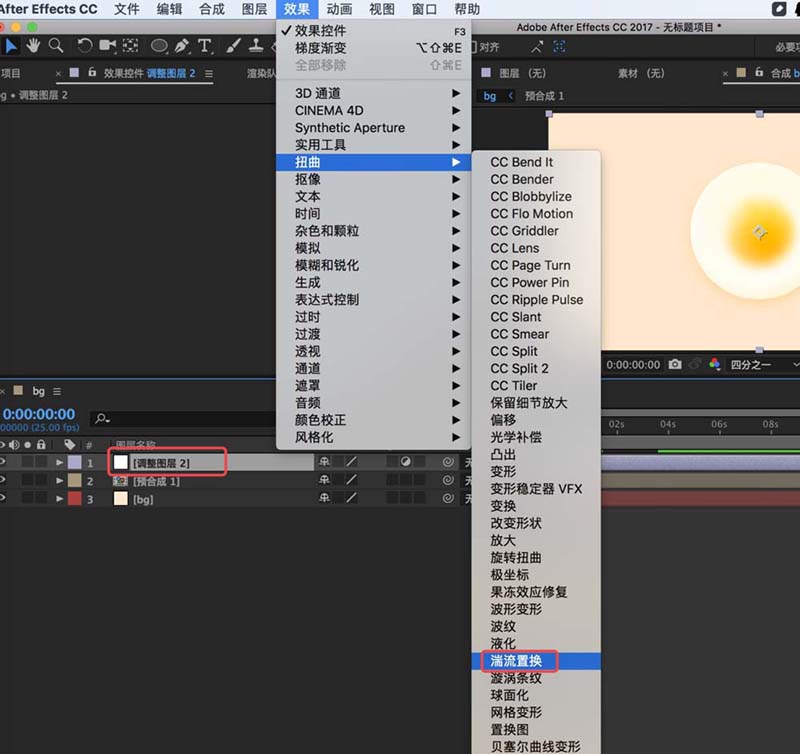800x754 pixels.
Task: Toggle shy switch for 预合成 1 layer
Action: (x=324, y=480)
